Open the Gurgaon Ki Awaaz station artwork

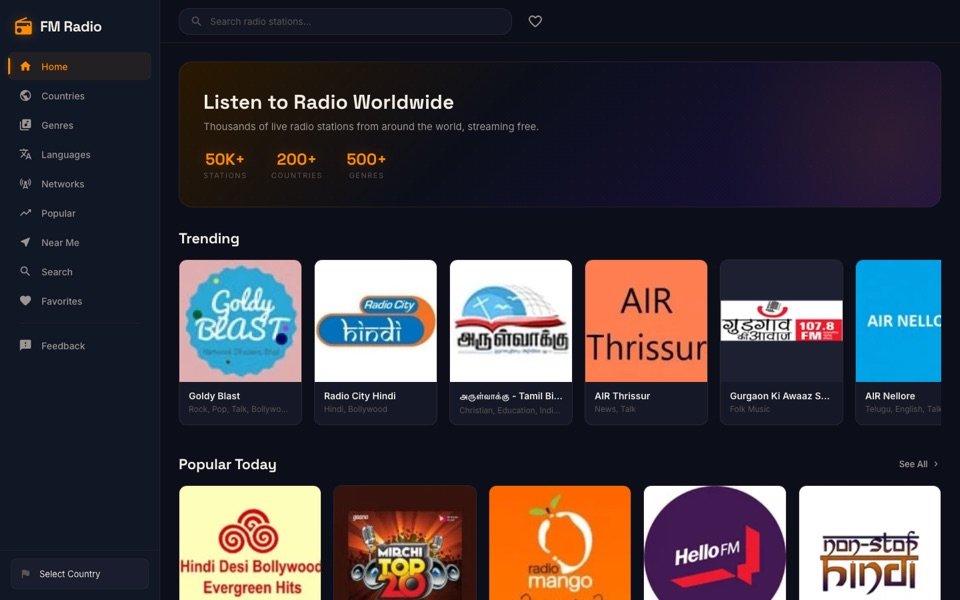click(781, 321)
